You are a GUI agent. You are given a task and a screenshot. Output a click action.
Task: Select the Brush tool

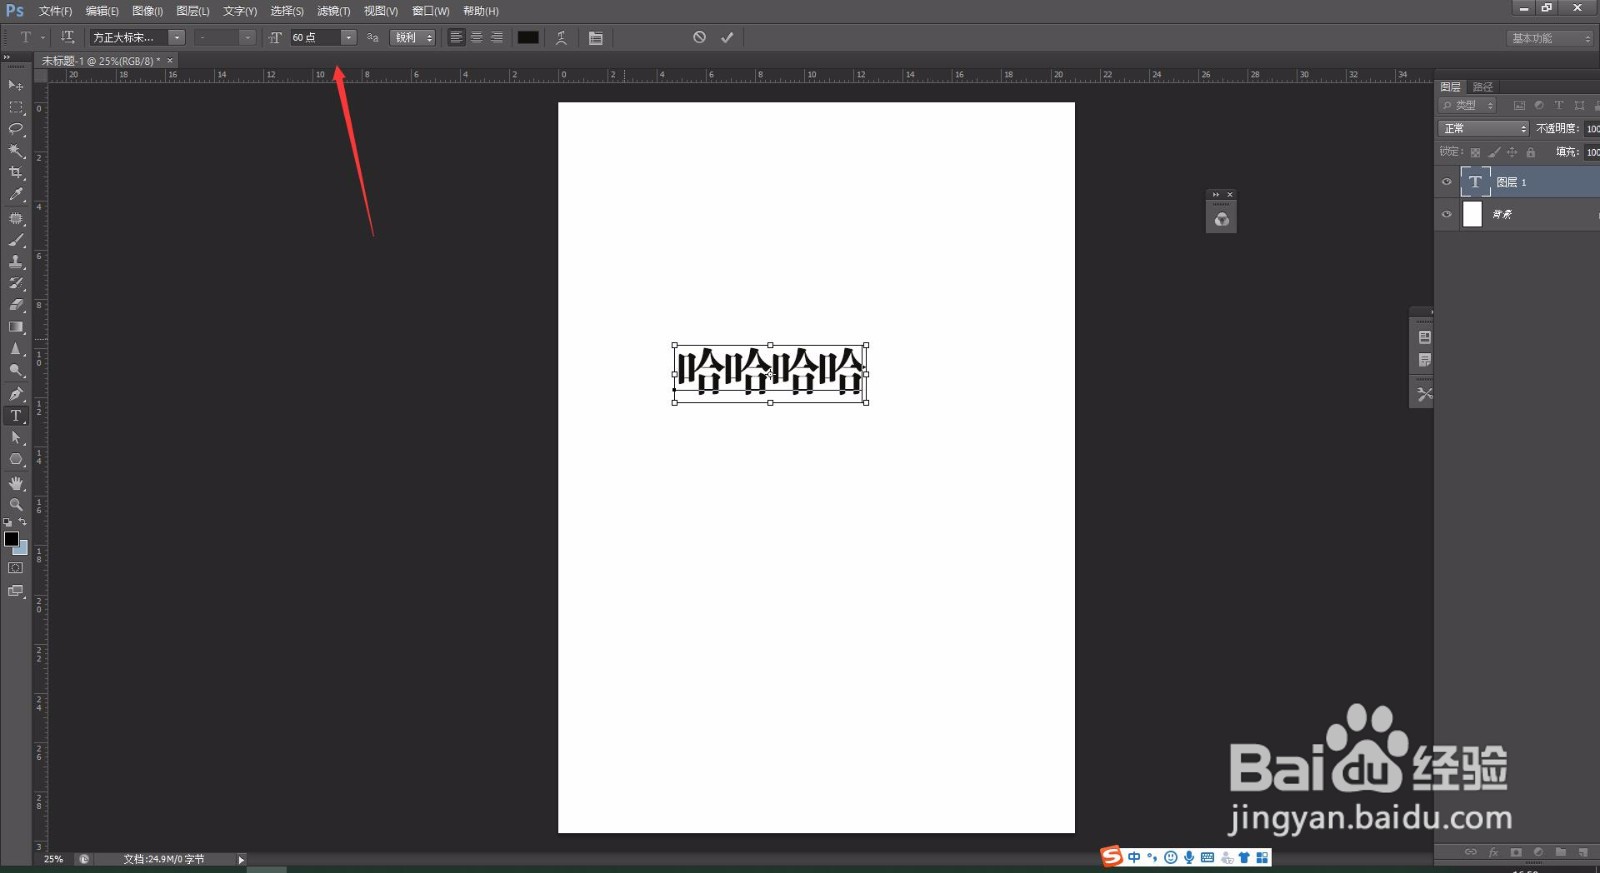click(16, 240)
